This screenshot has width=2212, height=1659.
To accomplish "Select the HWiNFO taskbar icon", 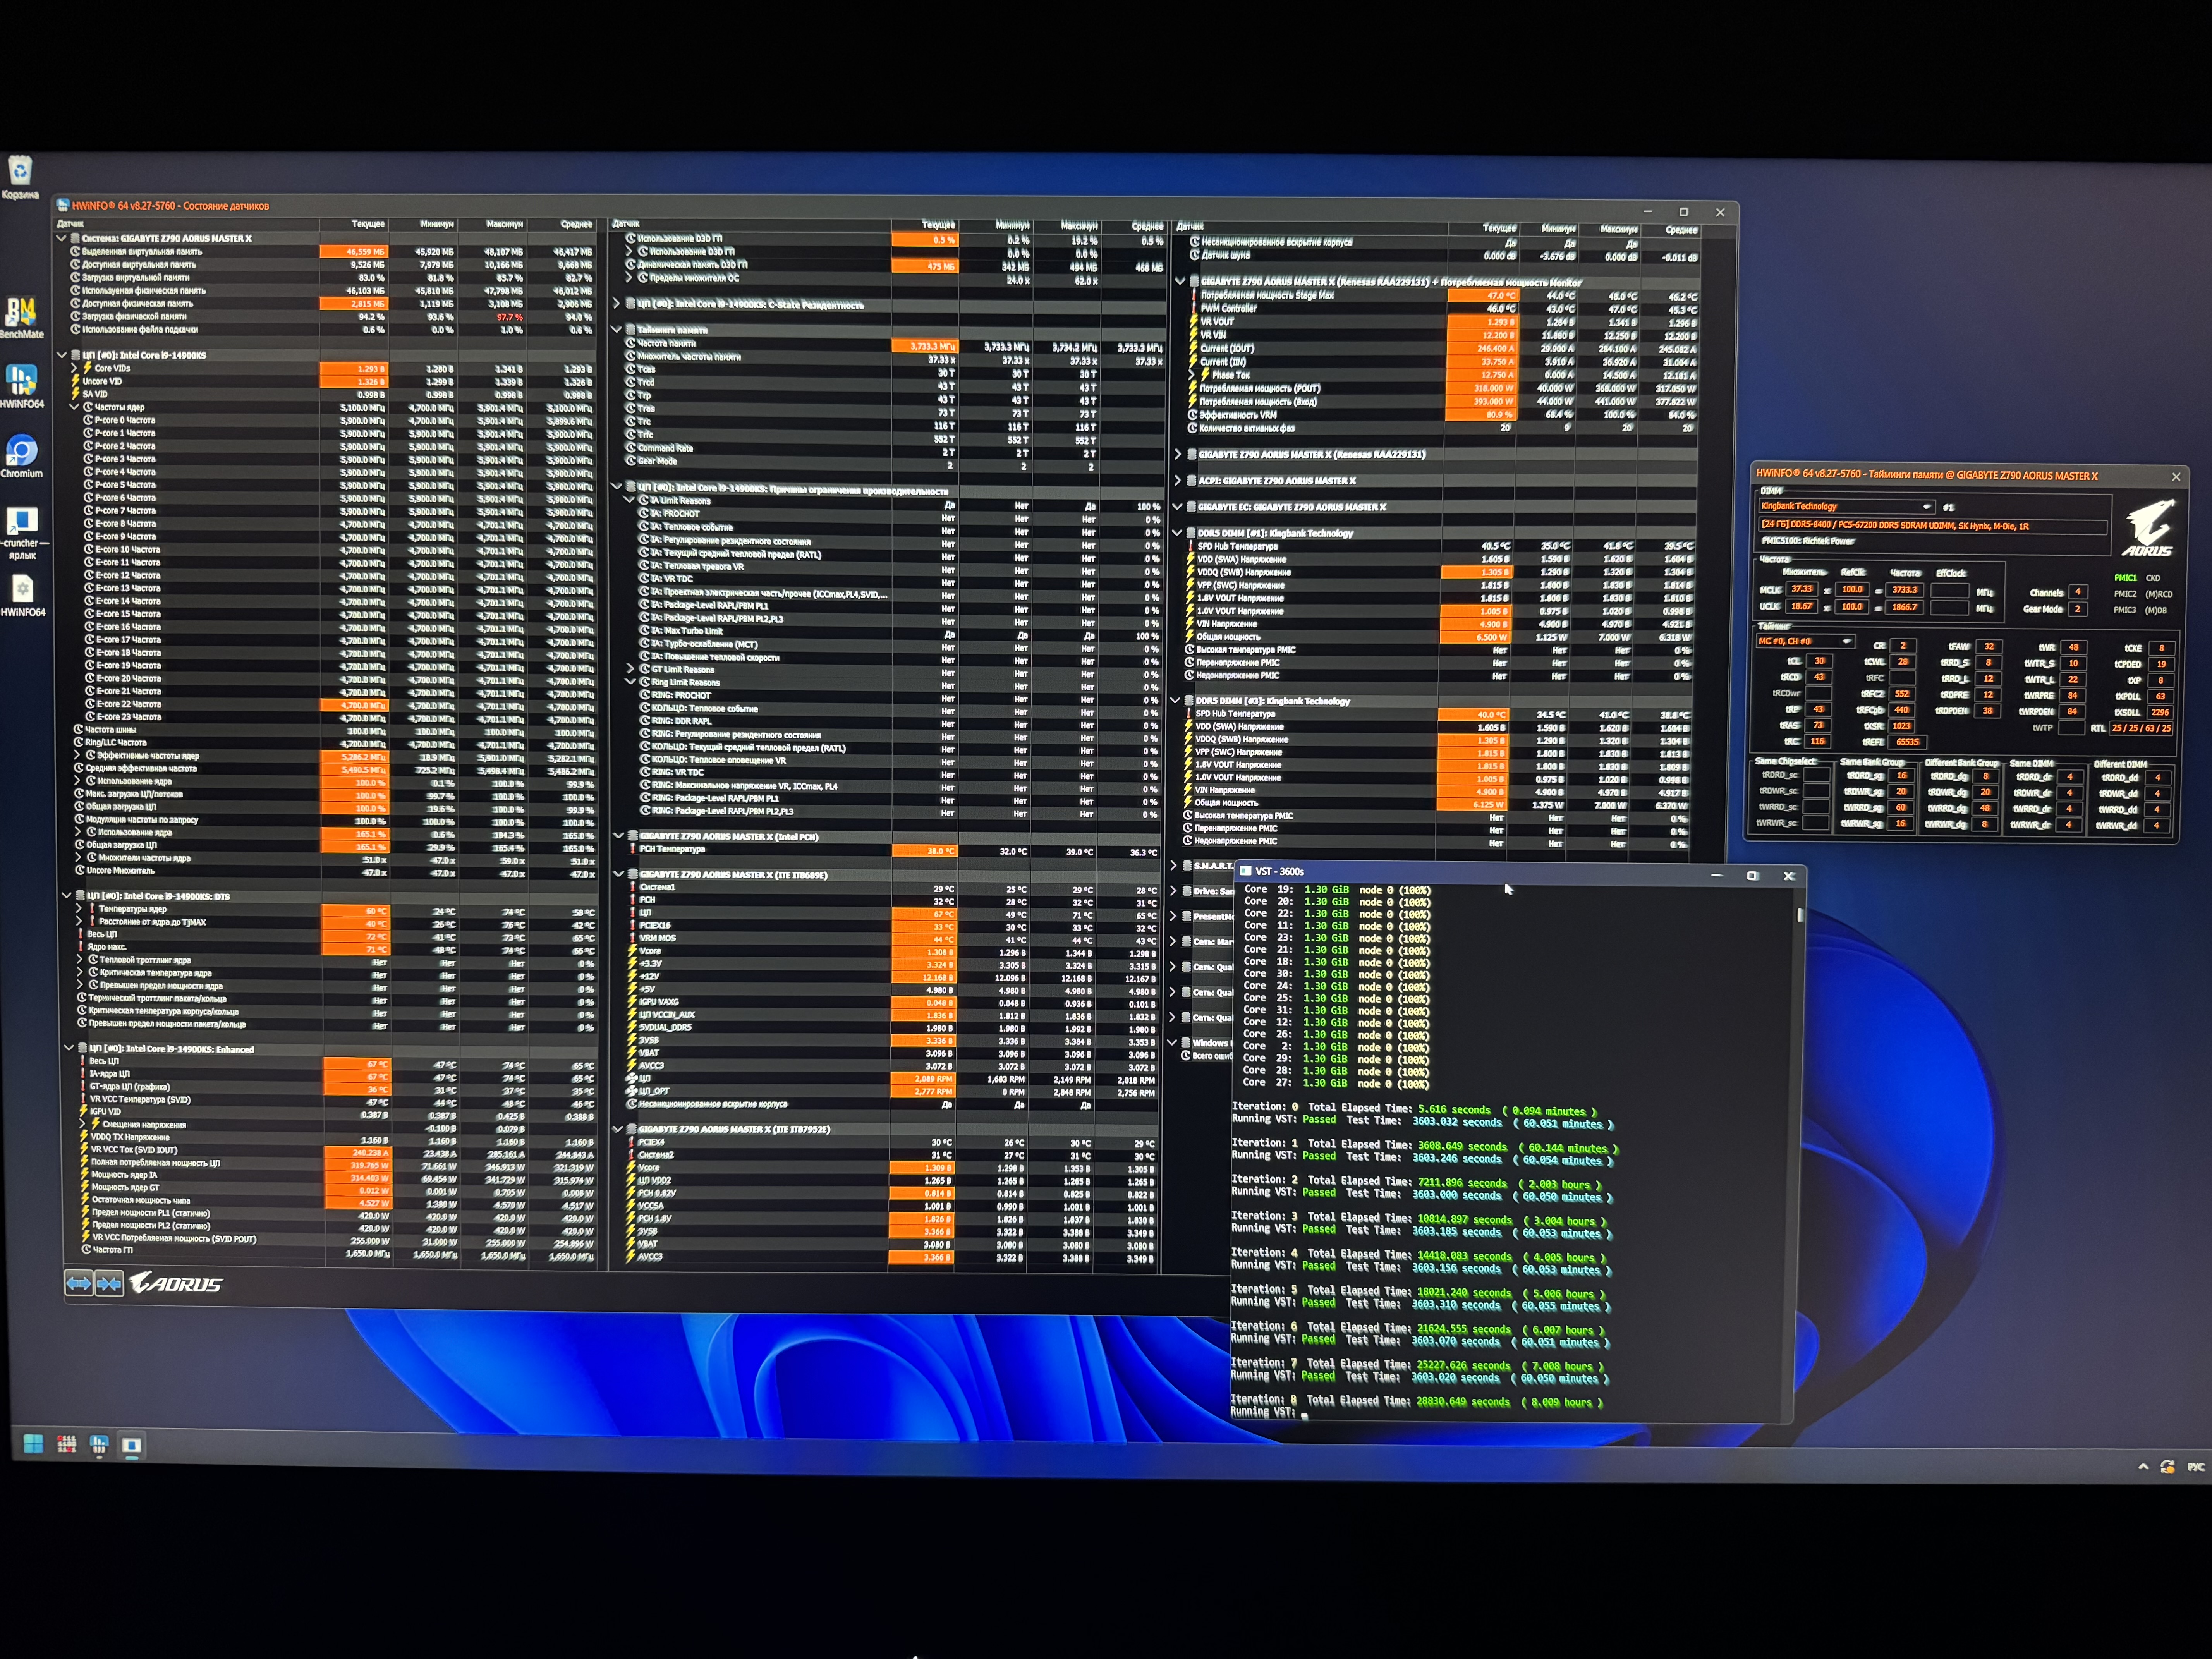I will click(x=99, y=1445).
